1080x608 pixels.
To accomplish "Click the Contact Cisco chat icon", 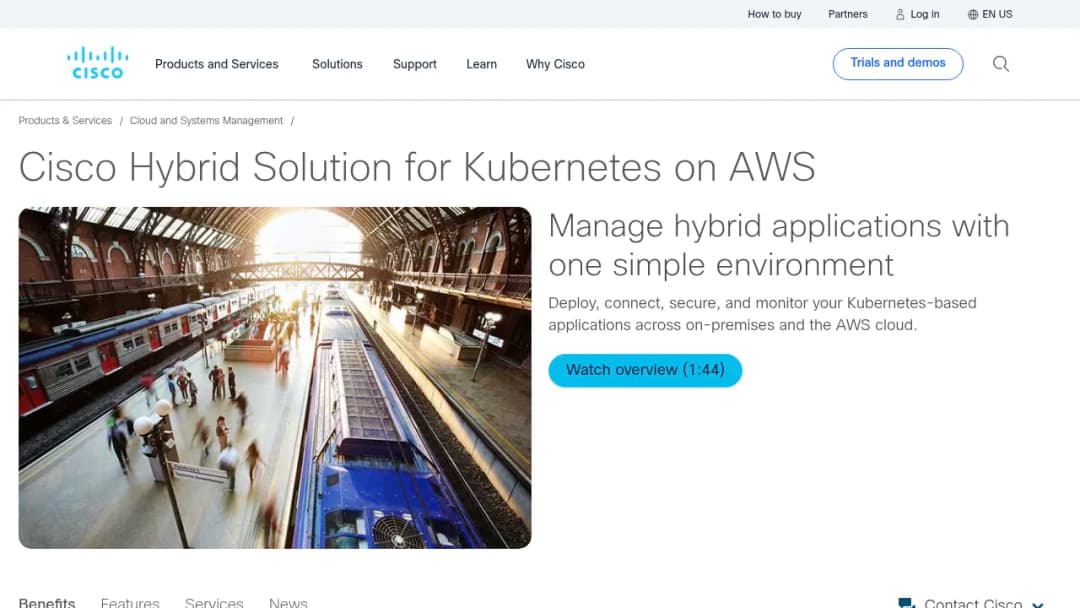I will [x=906, y=603].
